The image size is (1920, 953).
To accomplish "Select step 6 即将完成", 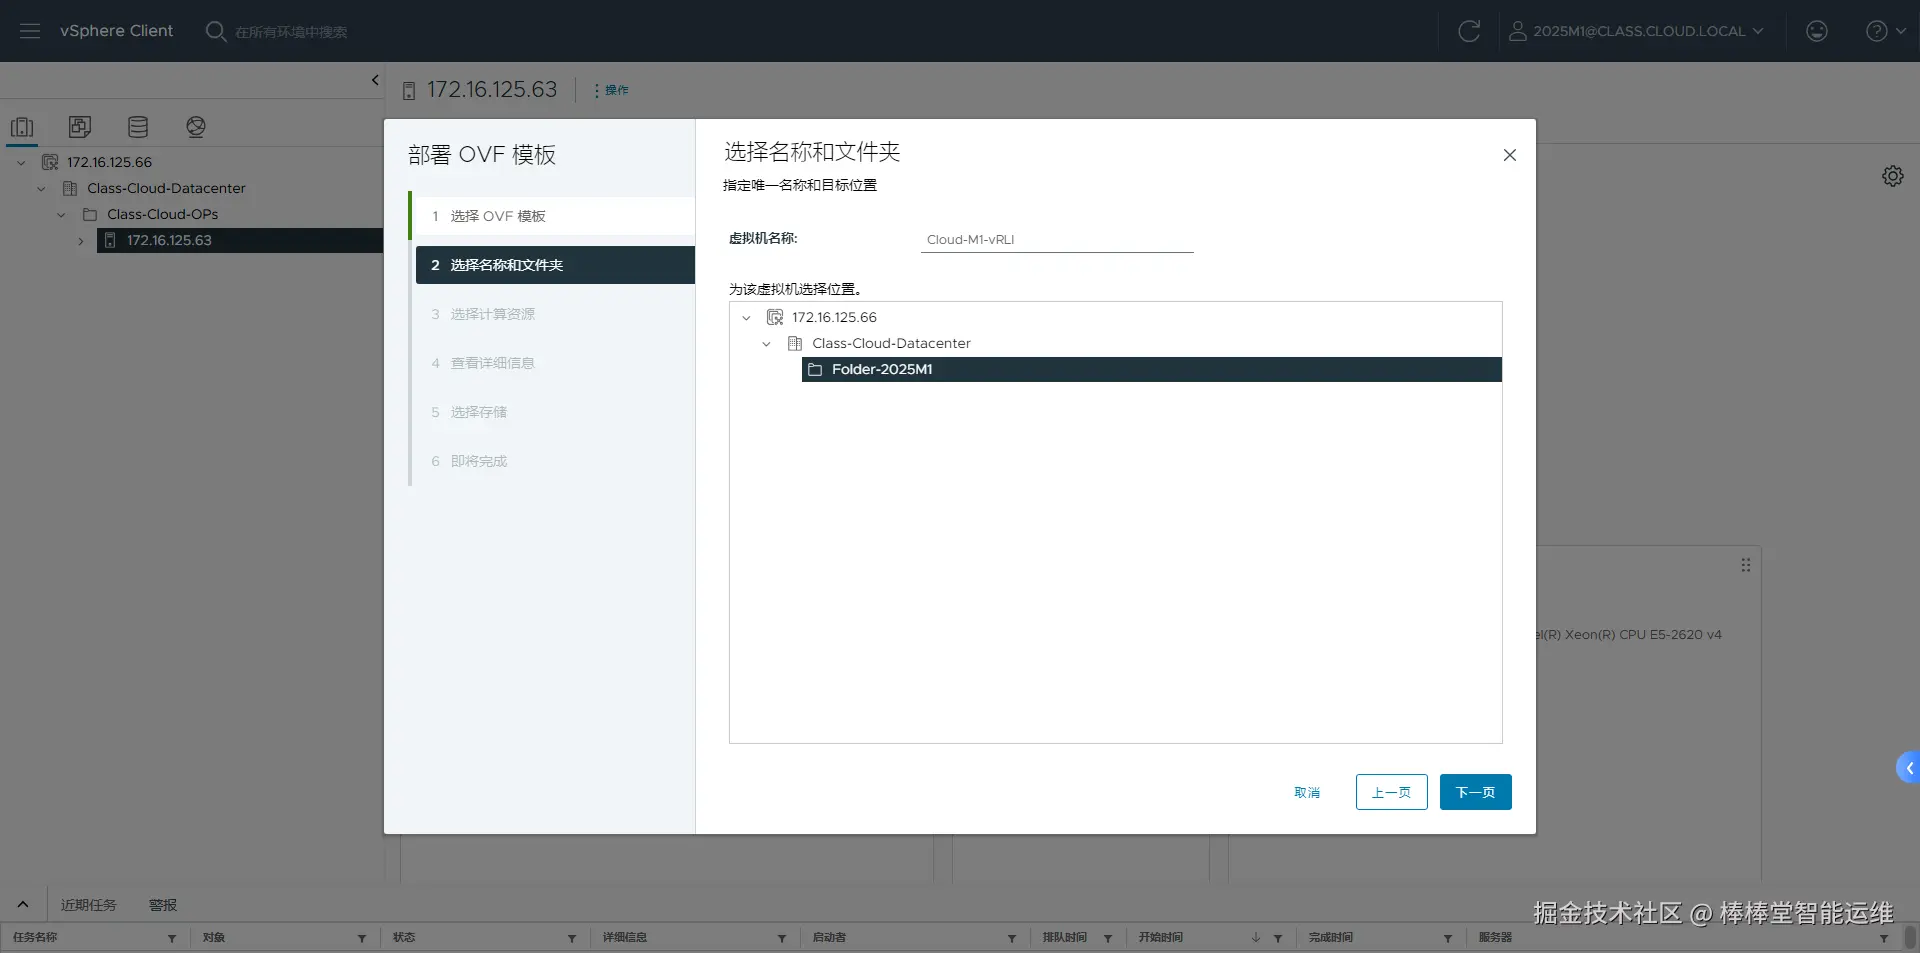I will [x=555, y=461].
